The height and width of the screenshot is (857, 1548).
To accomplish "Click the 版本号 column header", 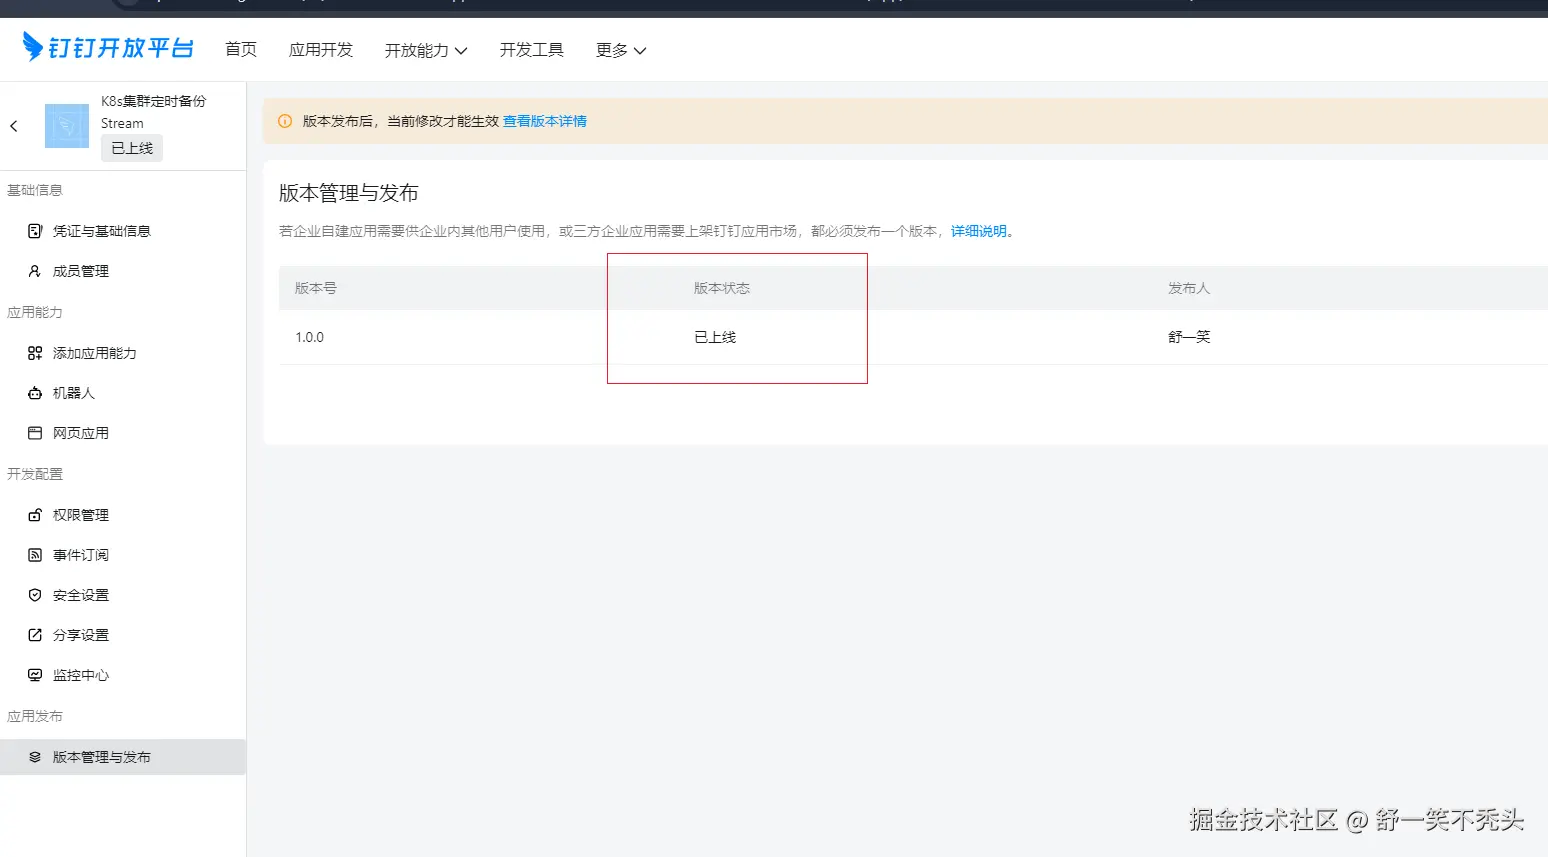I will point(316,288).
